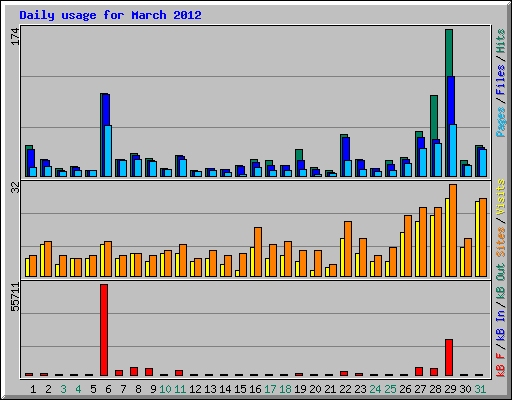Click the green day 11 axis label
The width and height of the screenshot is (512, 400).
click(180, 389)
